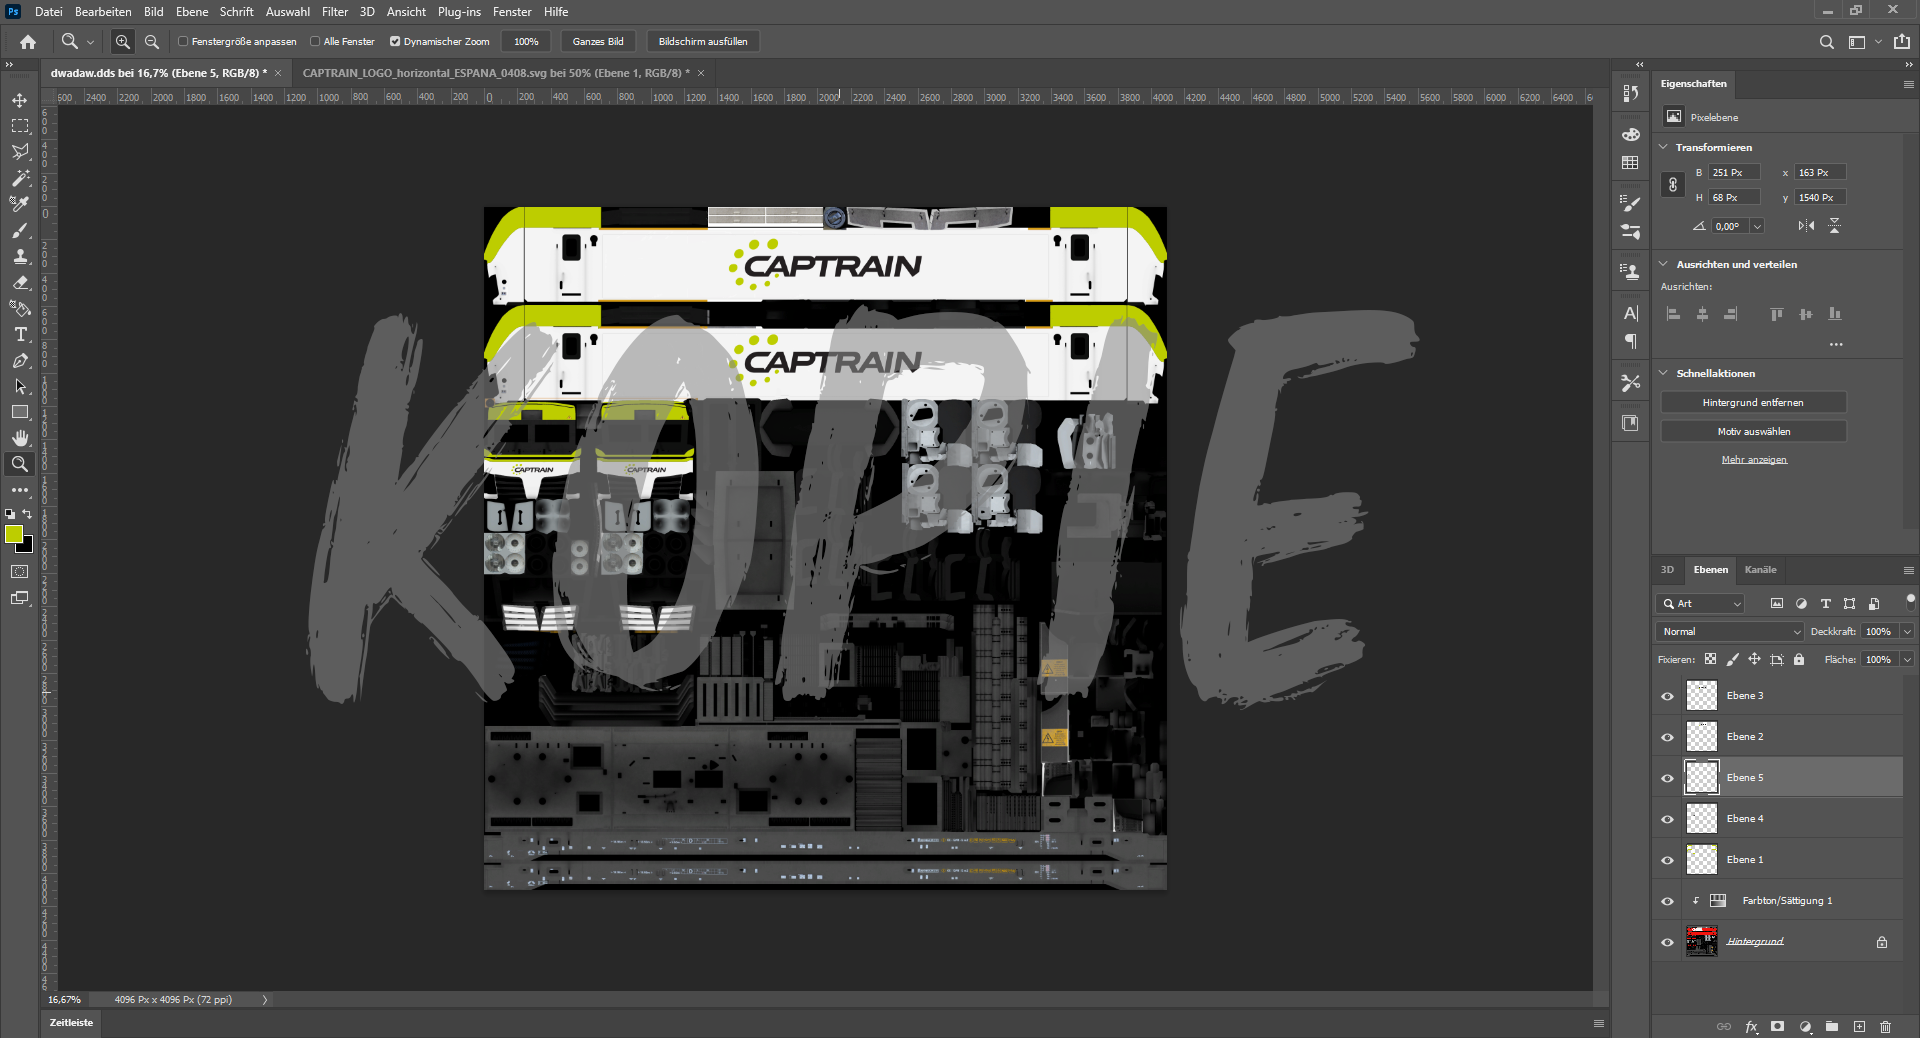This screenshot has width=1920, height=1038.
Task: Click the zoom out magnifier icon
Action: click(x=152, y=42)
